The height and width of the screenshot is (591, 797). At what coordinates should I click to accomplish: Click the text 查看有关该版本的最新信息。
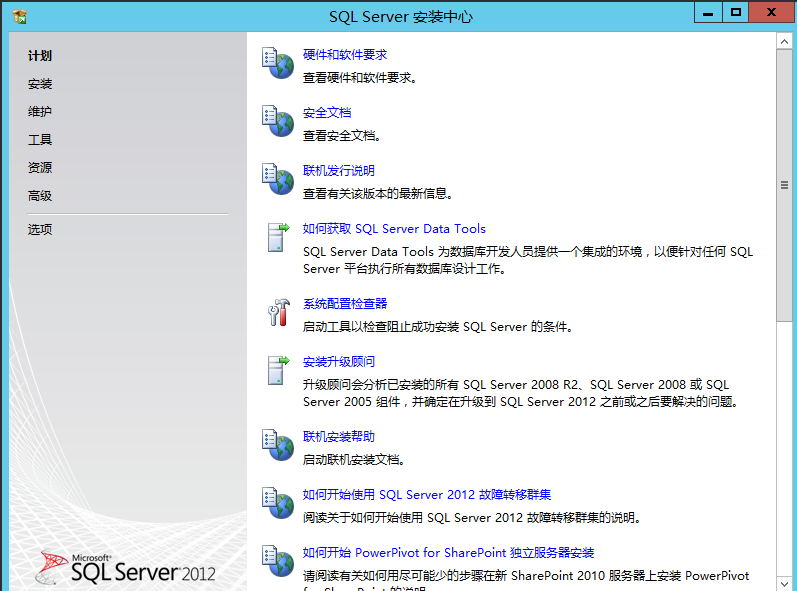tap(378, 194)
